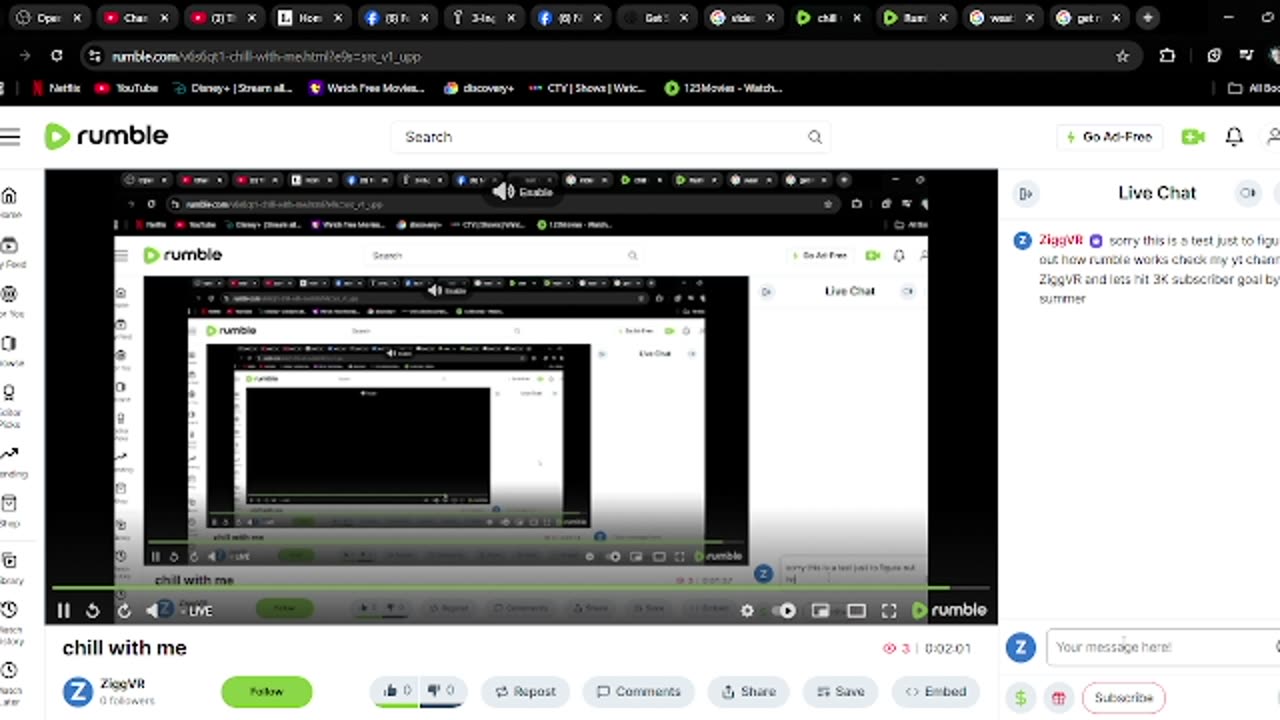The image size is (1280, 720).
Task: Like the video with thumbs up
Action: [397, 691]
